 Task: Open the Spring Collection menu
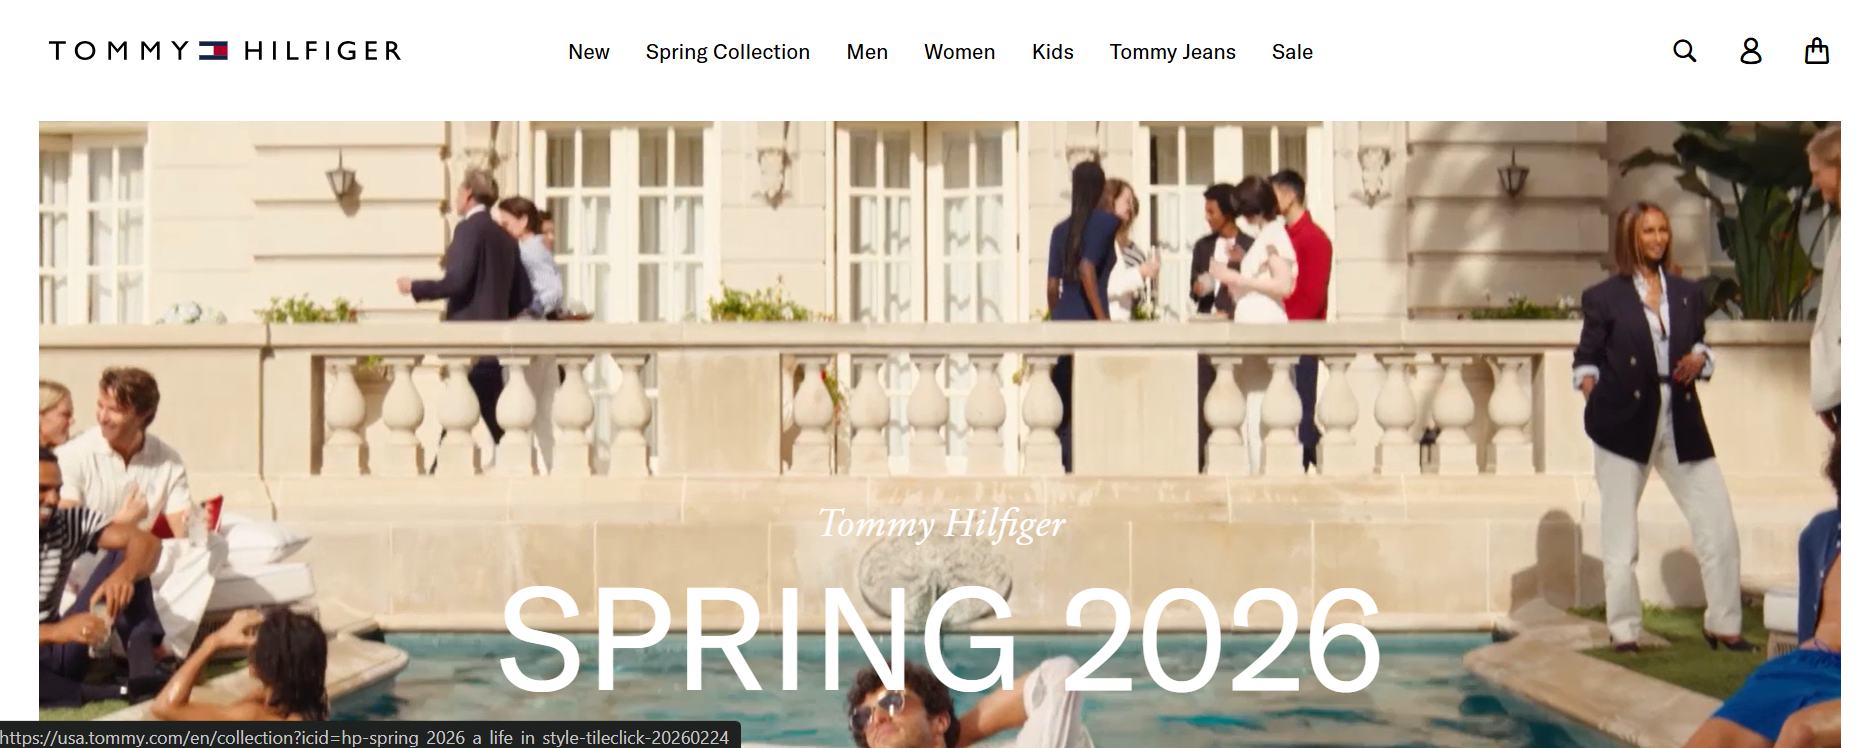pyautogui.click(x=728, y=52)
